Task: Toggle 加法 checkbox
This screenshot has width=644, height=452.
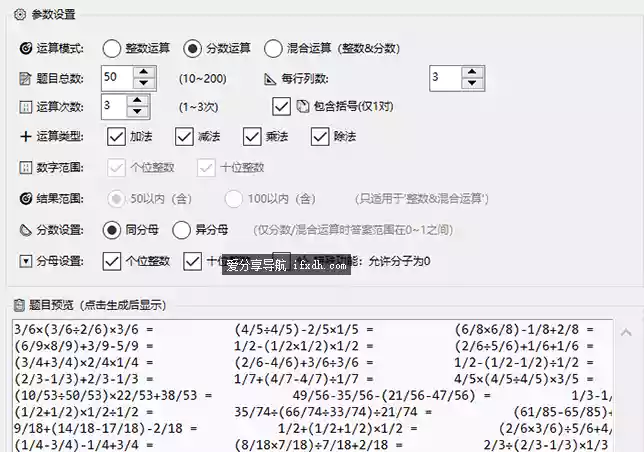Action: point(116,136)
